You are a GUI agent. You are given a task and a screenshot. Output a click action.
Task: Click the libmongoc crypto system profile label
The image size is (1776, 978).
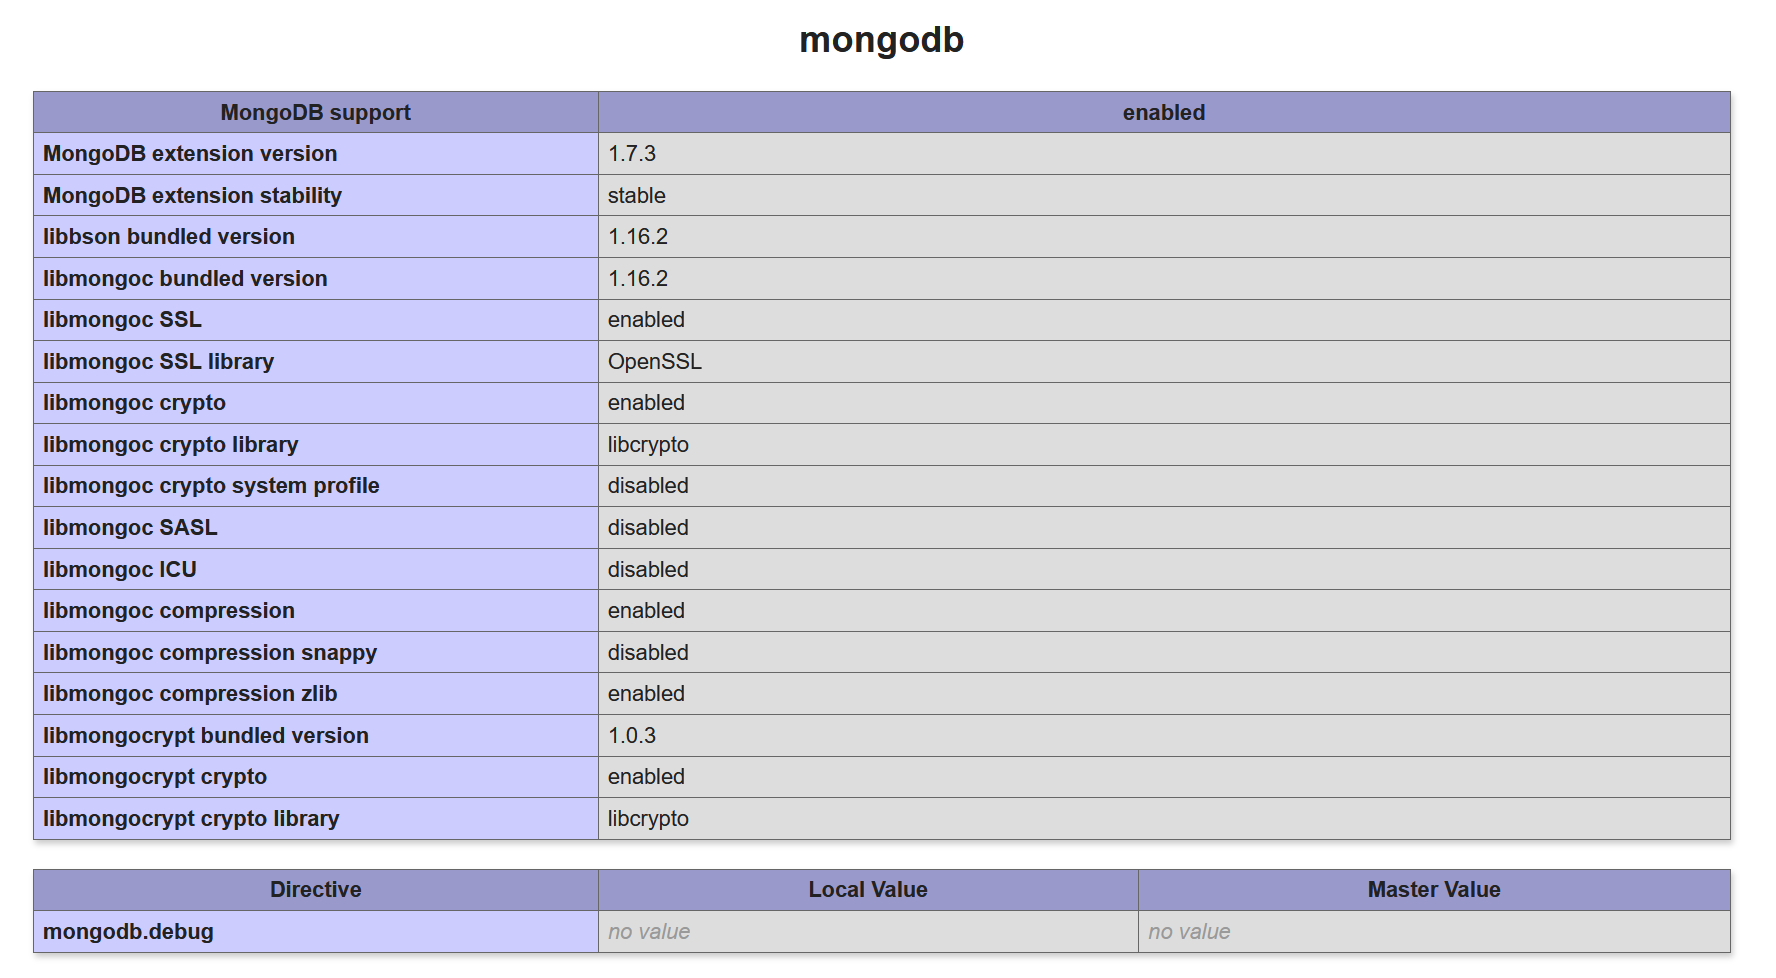[211, 486]
